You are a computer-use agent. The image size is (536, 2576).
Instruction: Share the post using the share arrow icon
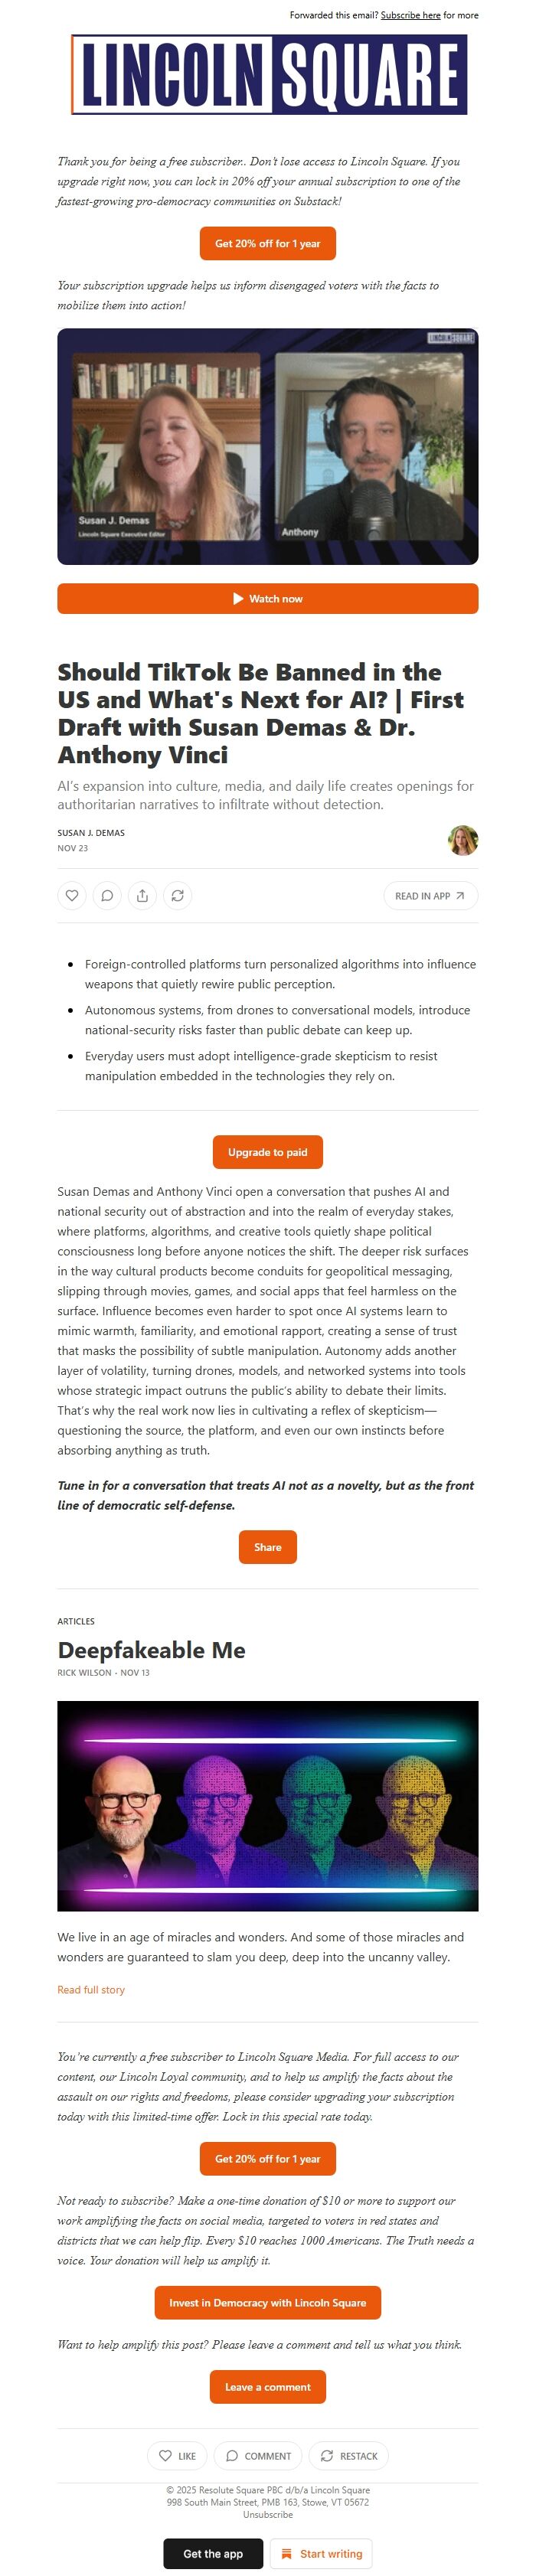(x=143, y=896)
